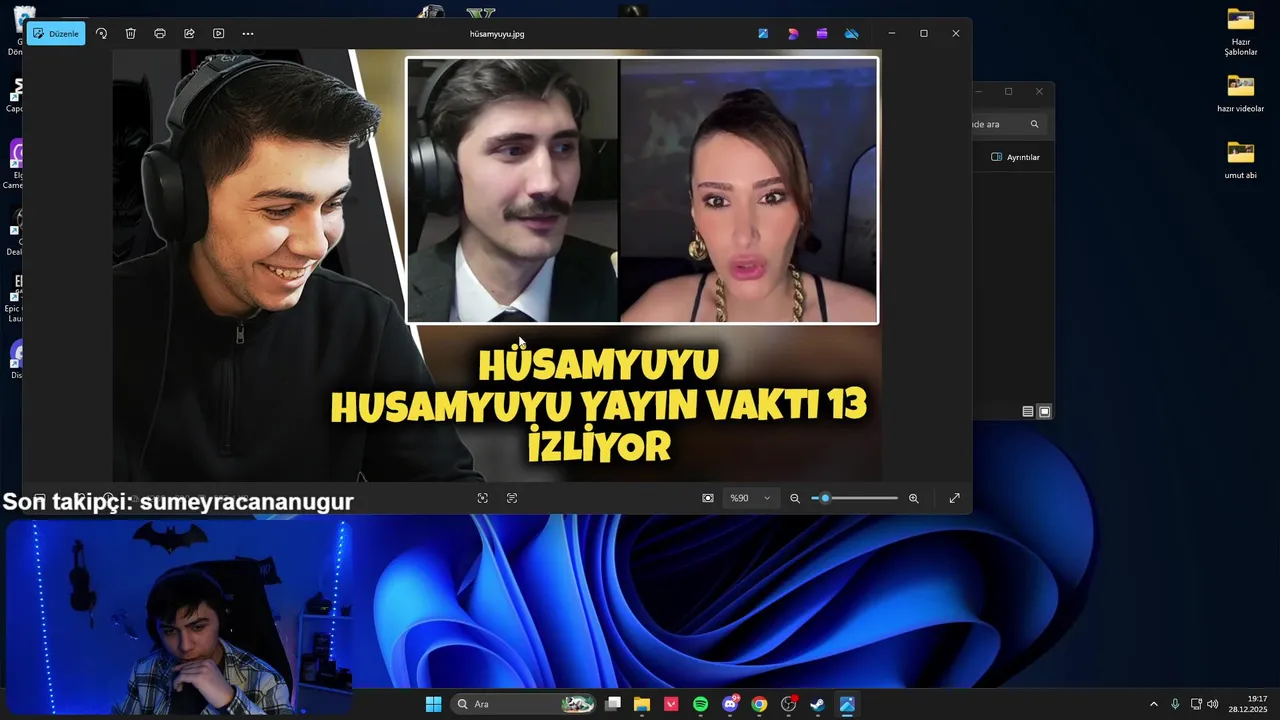
Task: Click the visual search scan icon
Action: click(x=483, y=498)
